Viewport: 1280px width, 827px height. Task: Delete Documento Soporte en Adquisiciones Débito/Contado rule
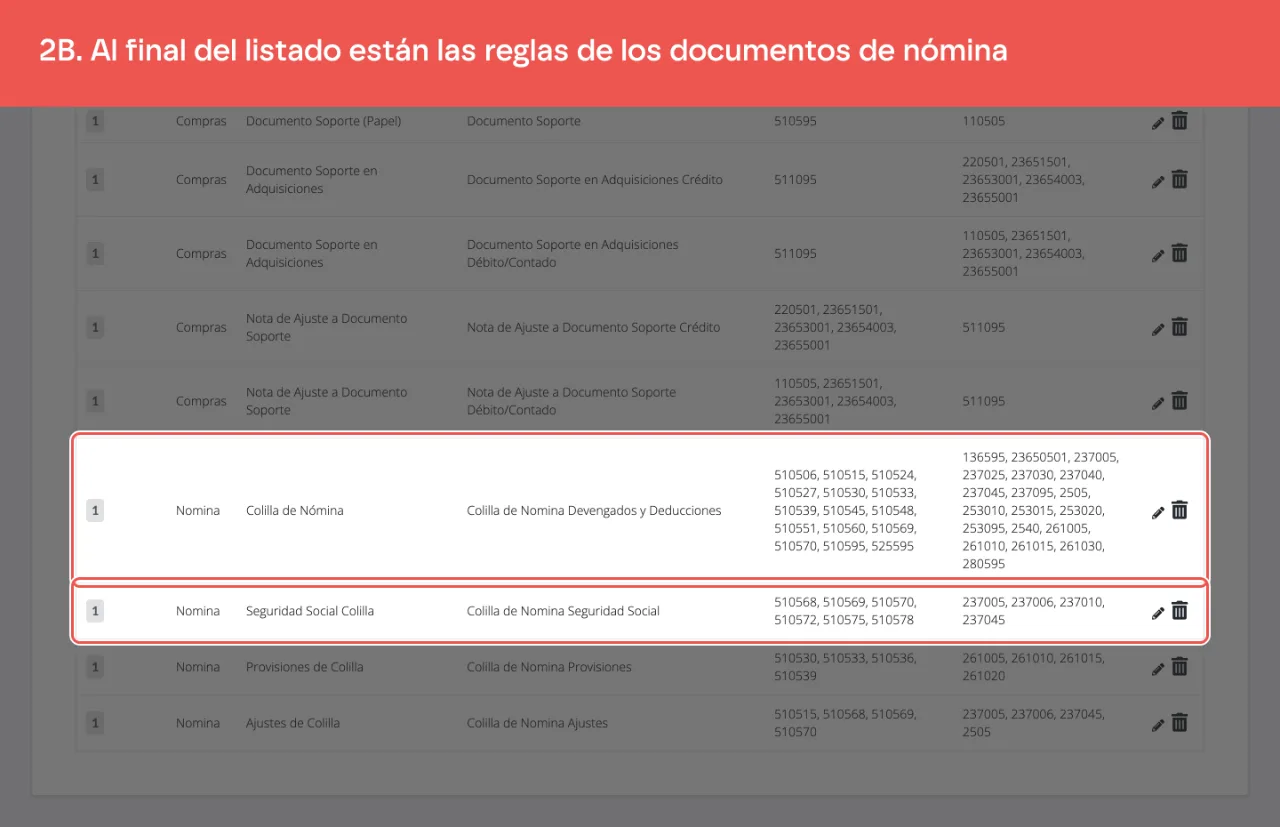[1180, 254]
